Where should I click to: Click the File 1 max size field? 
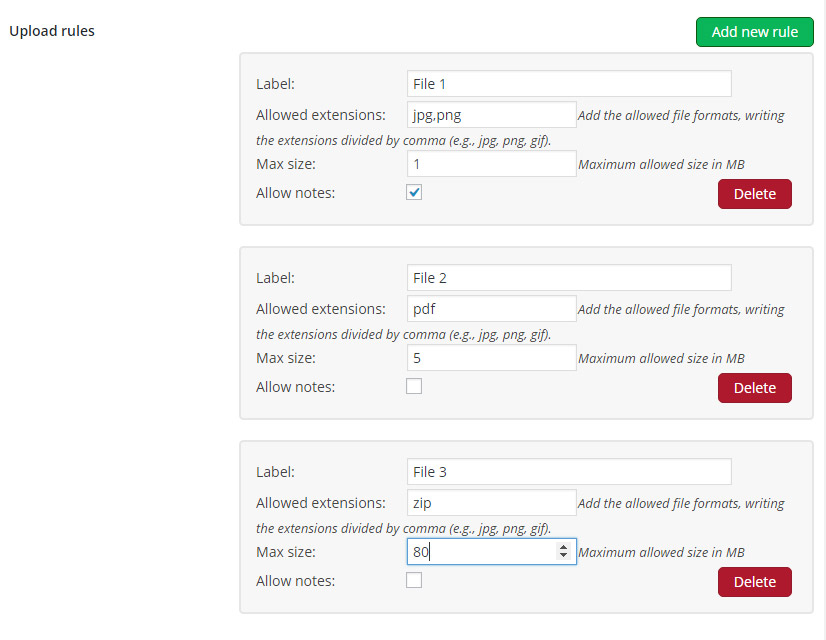(x=491, y=164)
